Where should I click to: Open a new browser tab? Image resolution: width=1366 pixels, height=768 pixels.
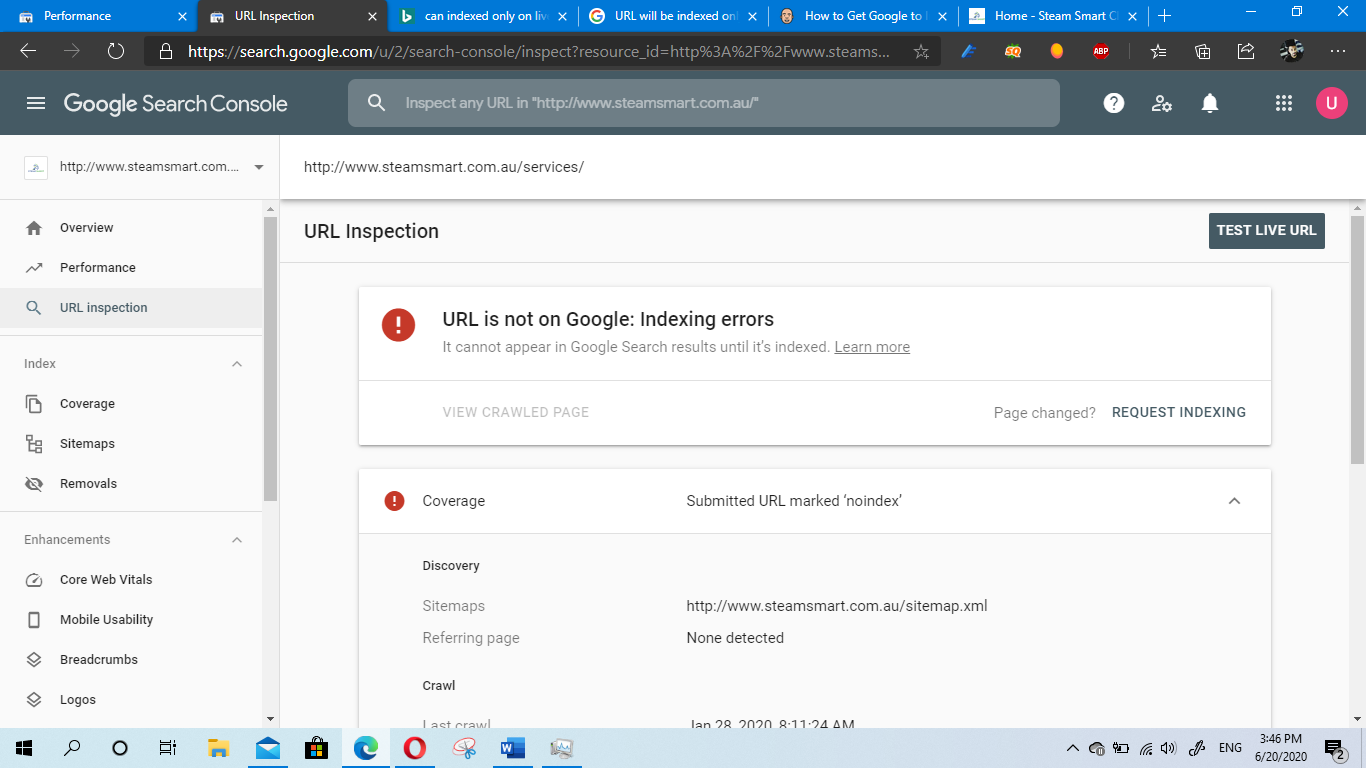tap(1164, 16)
